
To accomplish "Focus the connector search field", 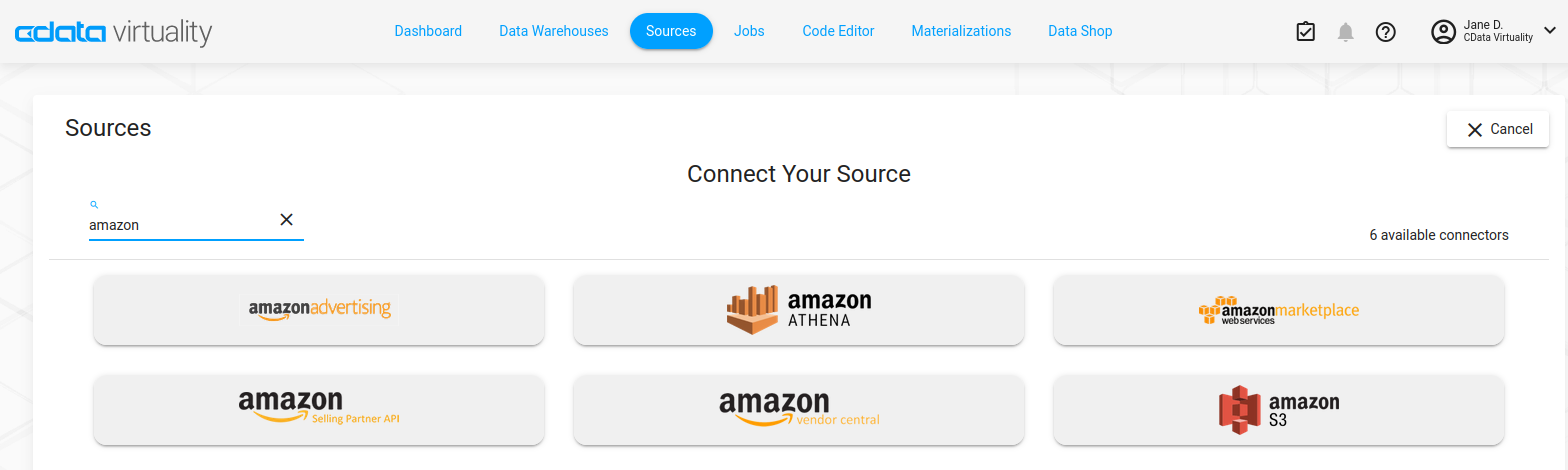I will tap(180, 225).
